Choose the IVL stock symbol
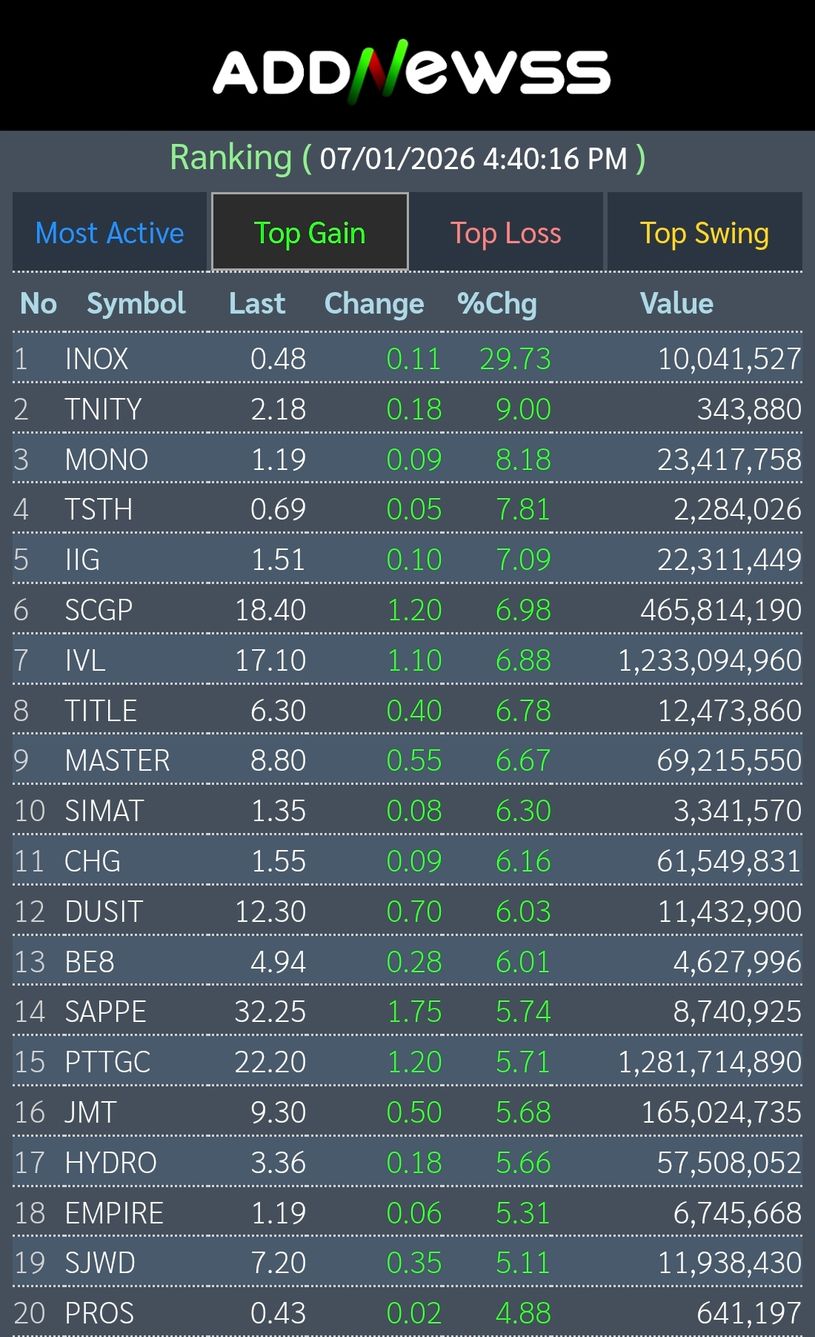The width and height of the screenshot is (815, 1337). click(85, 660)
